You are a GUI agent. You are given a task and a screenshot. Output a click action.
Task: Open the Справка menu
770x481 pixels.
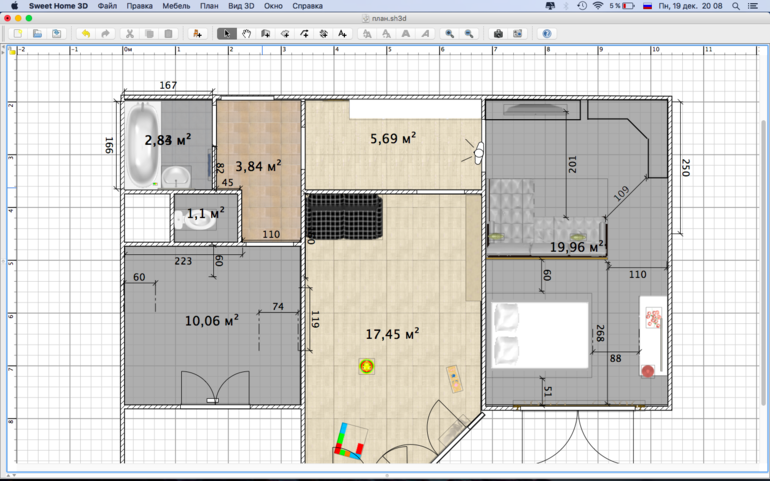306,6
